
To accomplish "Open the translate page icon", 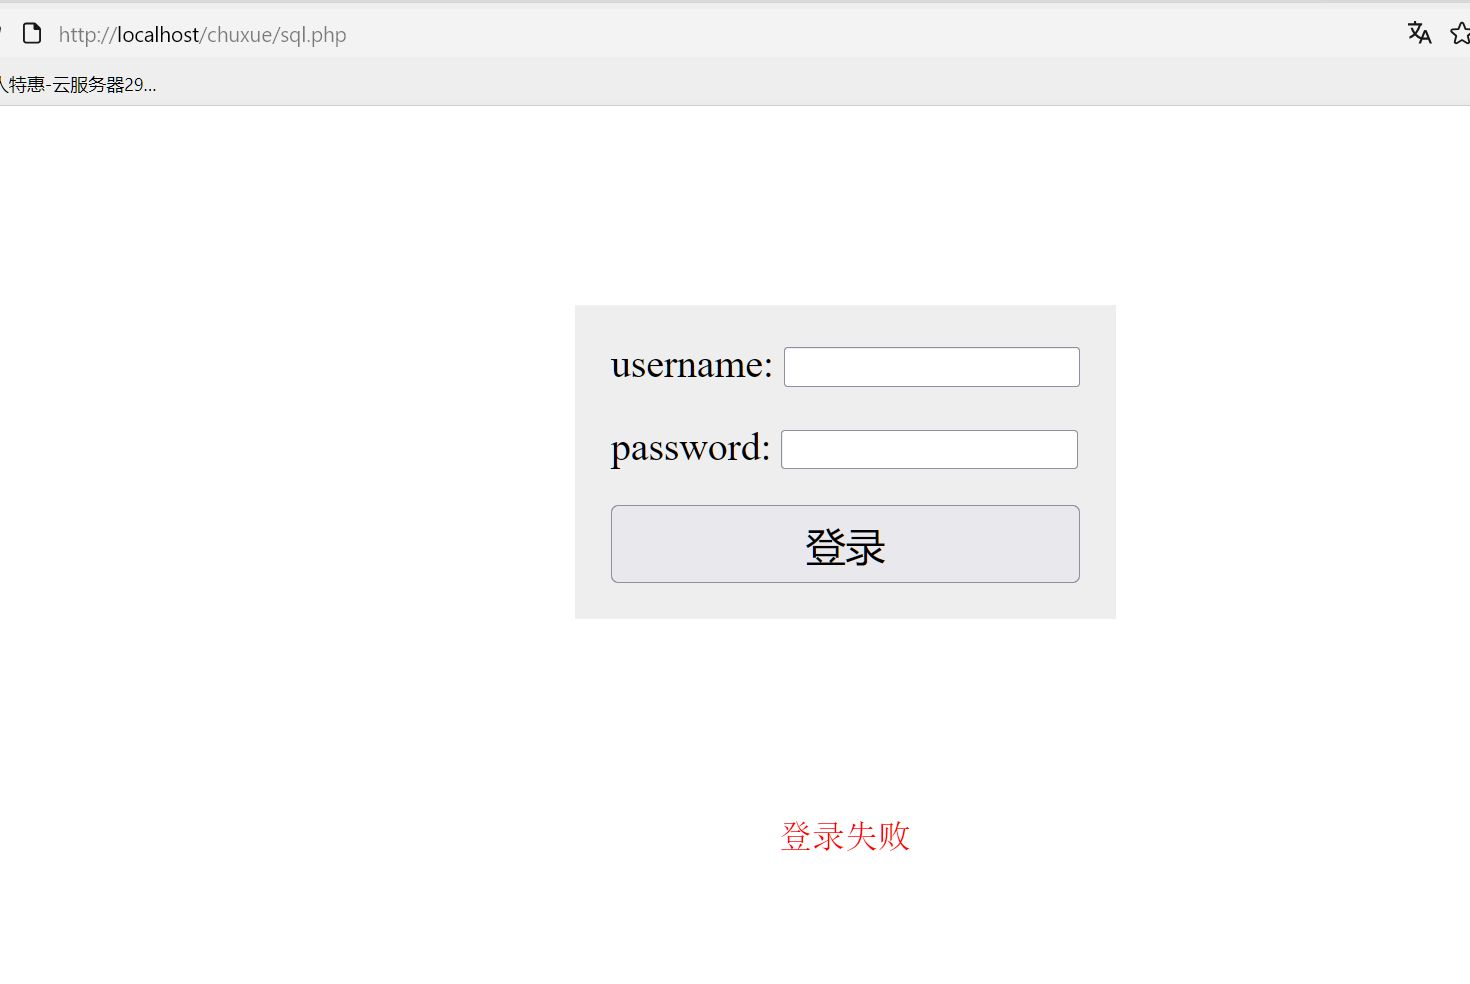I will 1419,33.
